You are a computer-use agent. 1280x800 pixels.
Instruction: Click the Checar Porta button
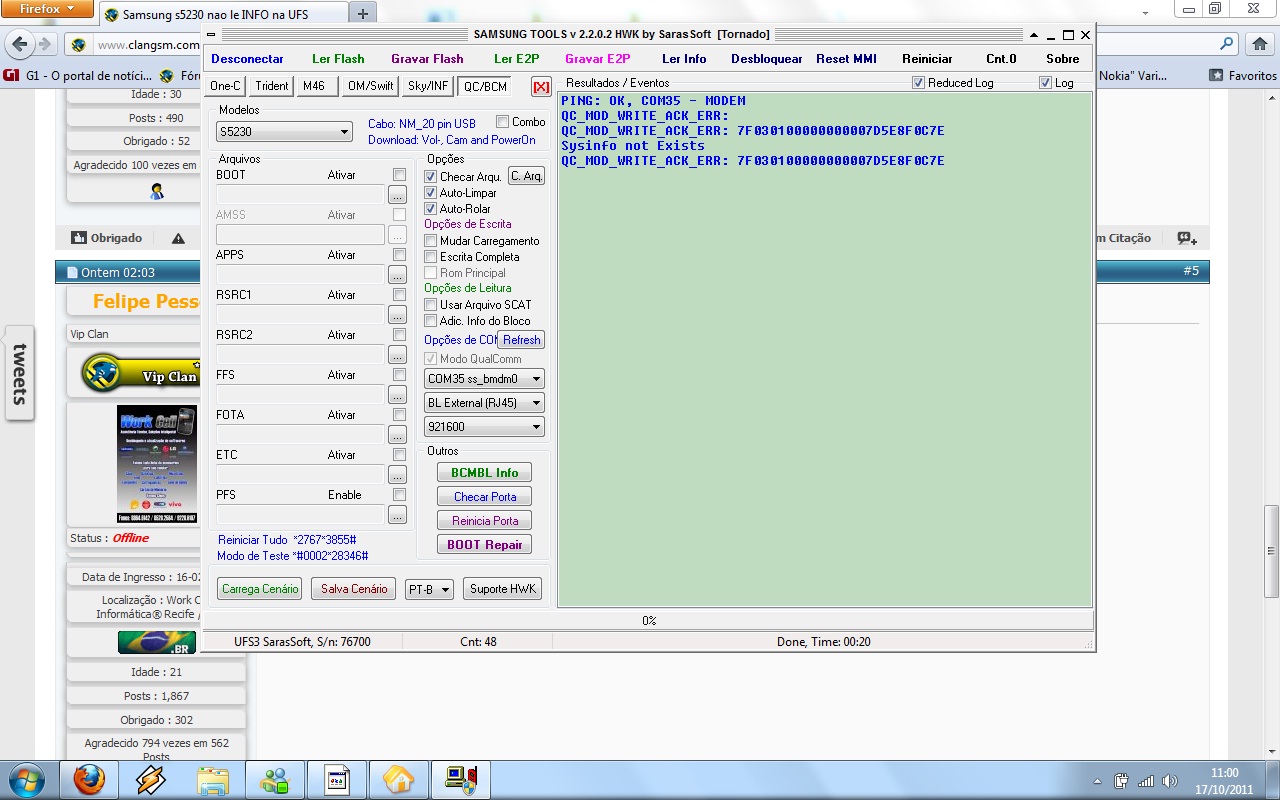[484, 497]
